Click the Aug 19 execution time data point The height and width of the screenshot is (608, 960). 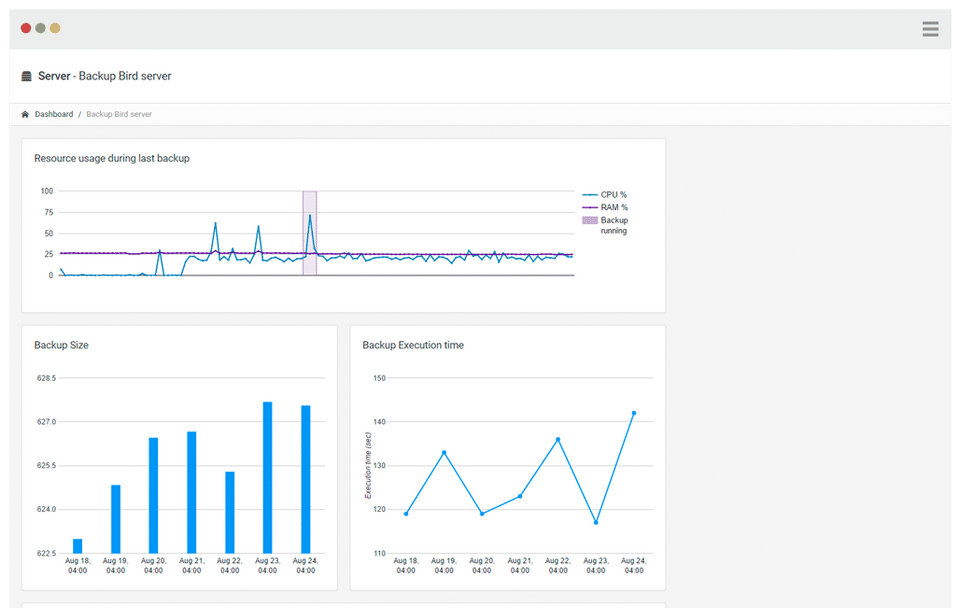[444, 452]
